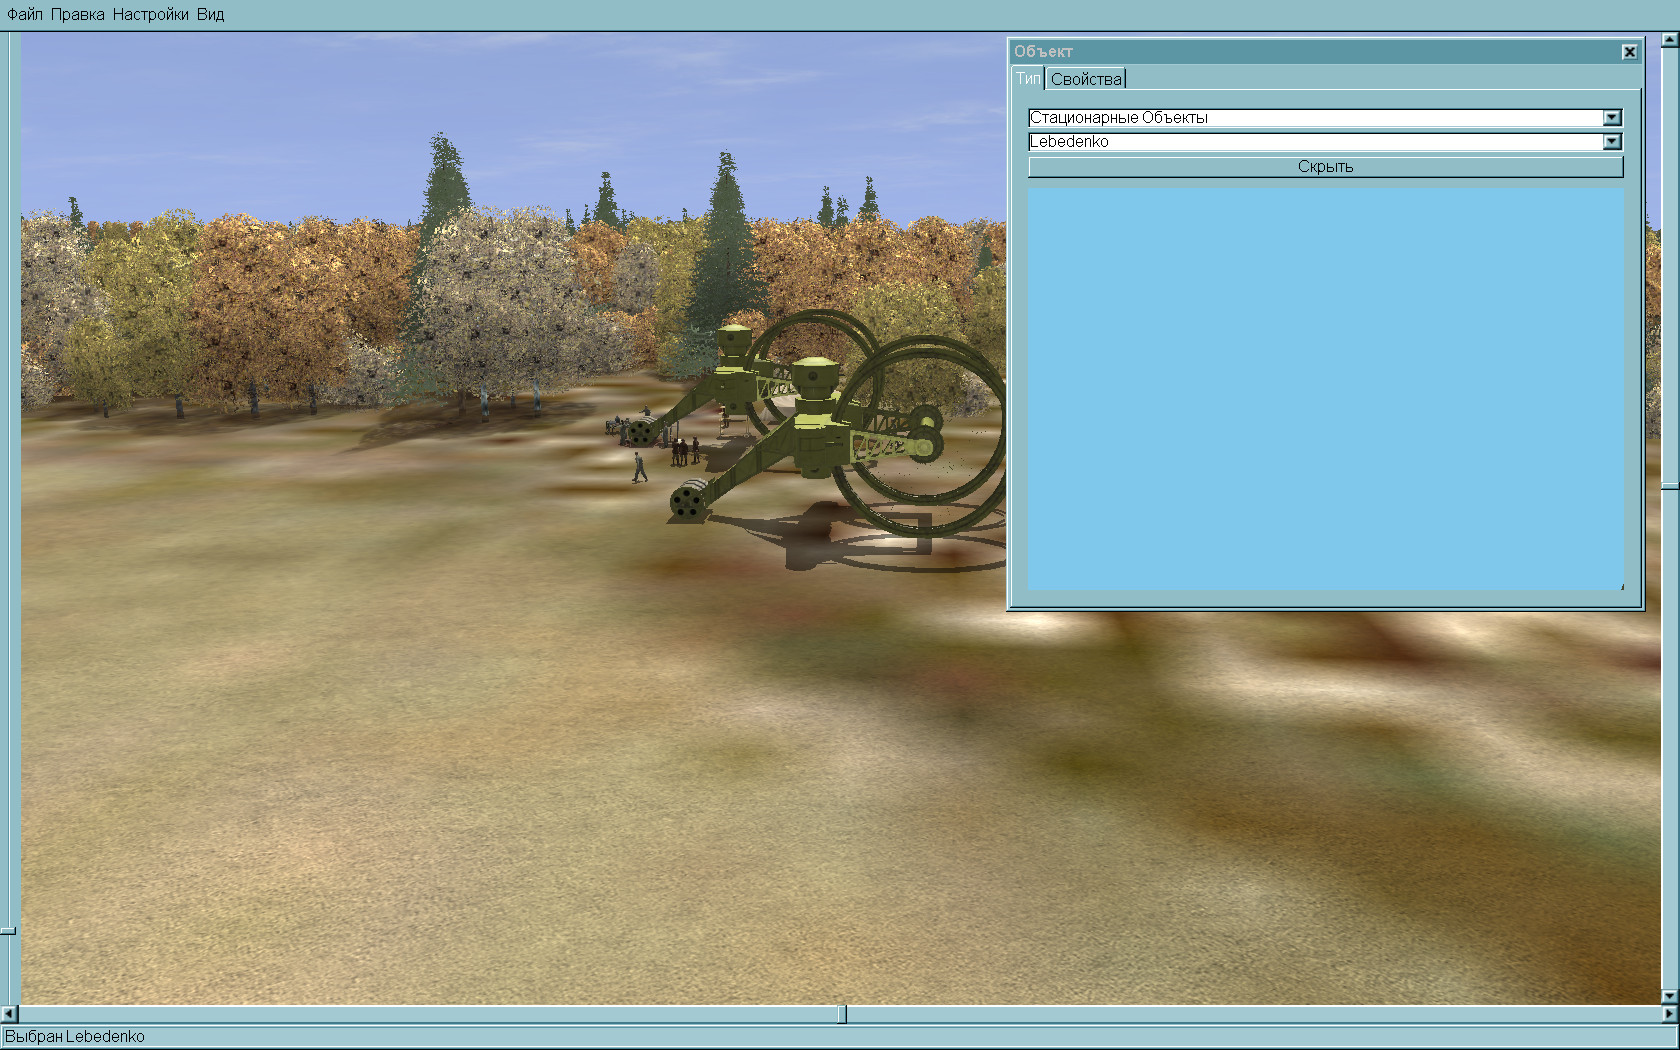Click the right scrollbar down arrow
The image size is (1680, 1050).
tap(1669, 996)
